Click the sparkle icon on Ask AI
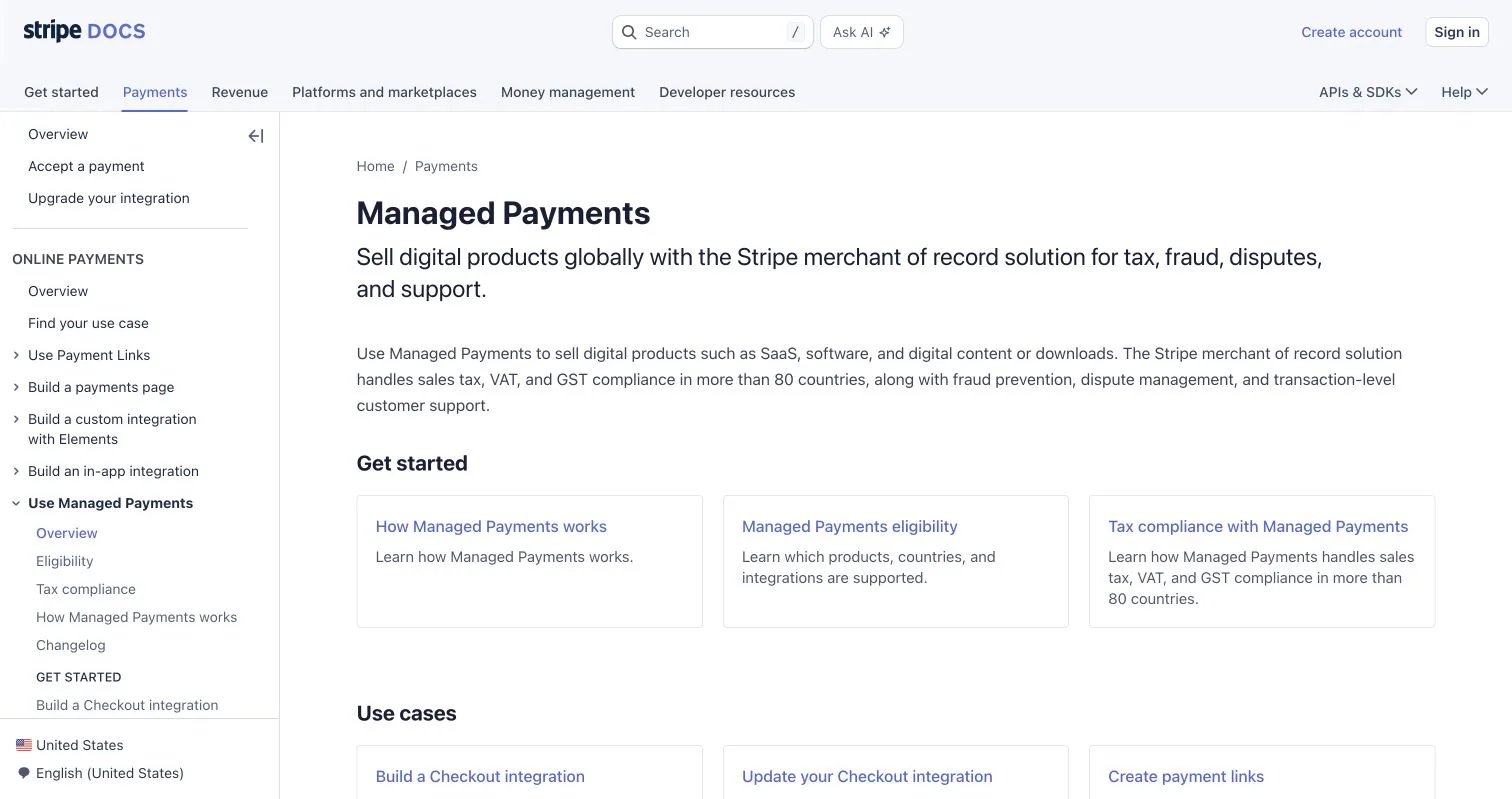1512x799 pixels. pyautogui.click(x=885, y=32)
